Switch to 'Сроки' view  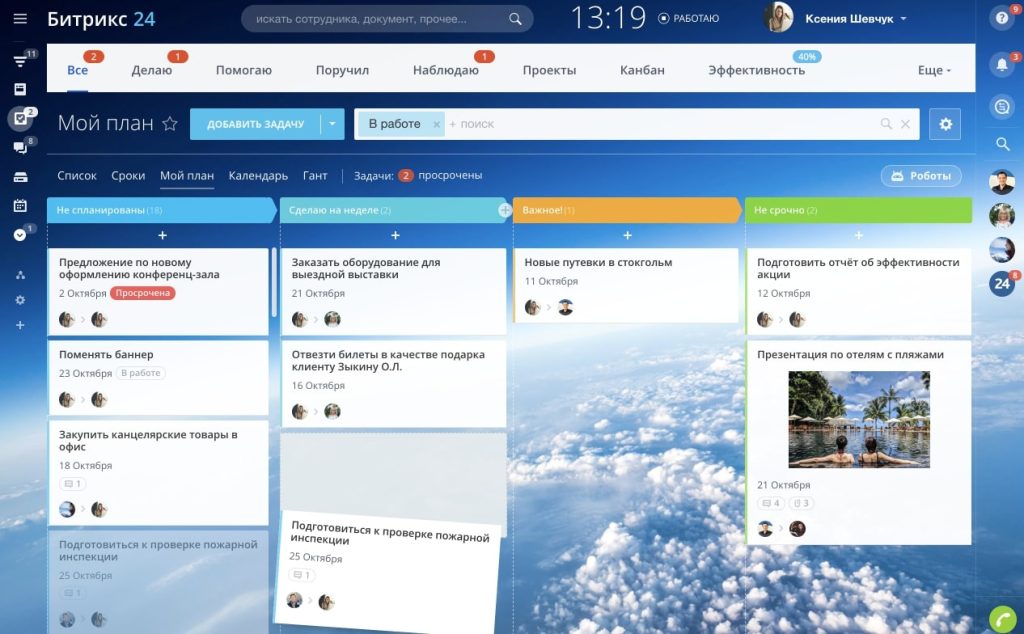(x=128, y=176)
